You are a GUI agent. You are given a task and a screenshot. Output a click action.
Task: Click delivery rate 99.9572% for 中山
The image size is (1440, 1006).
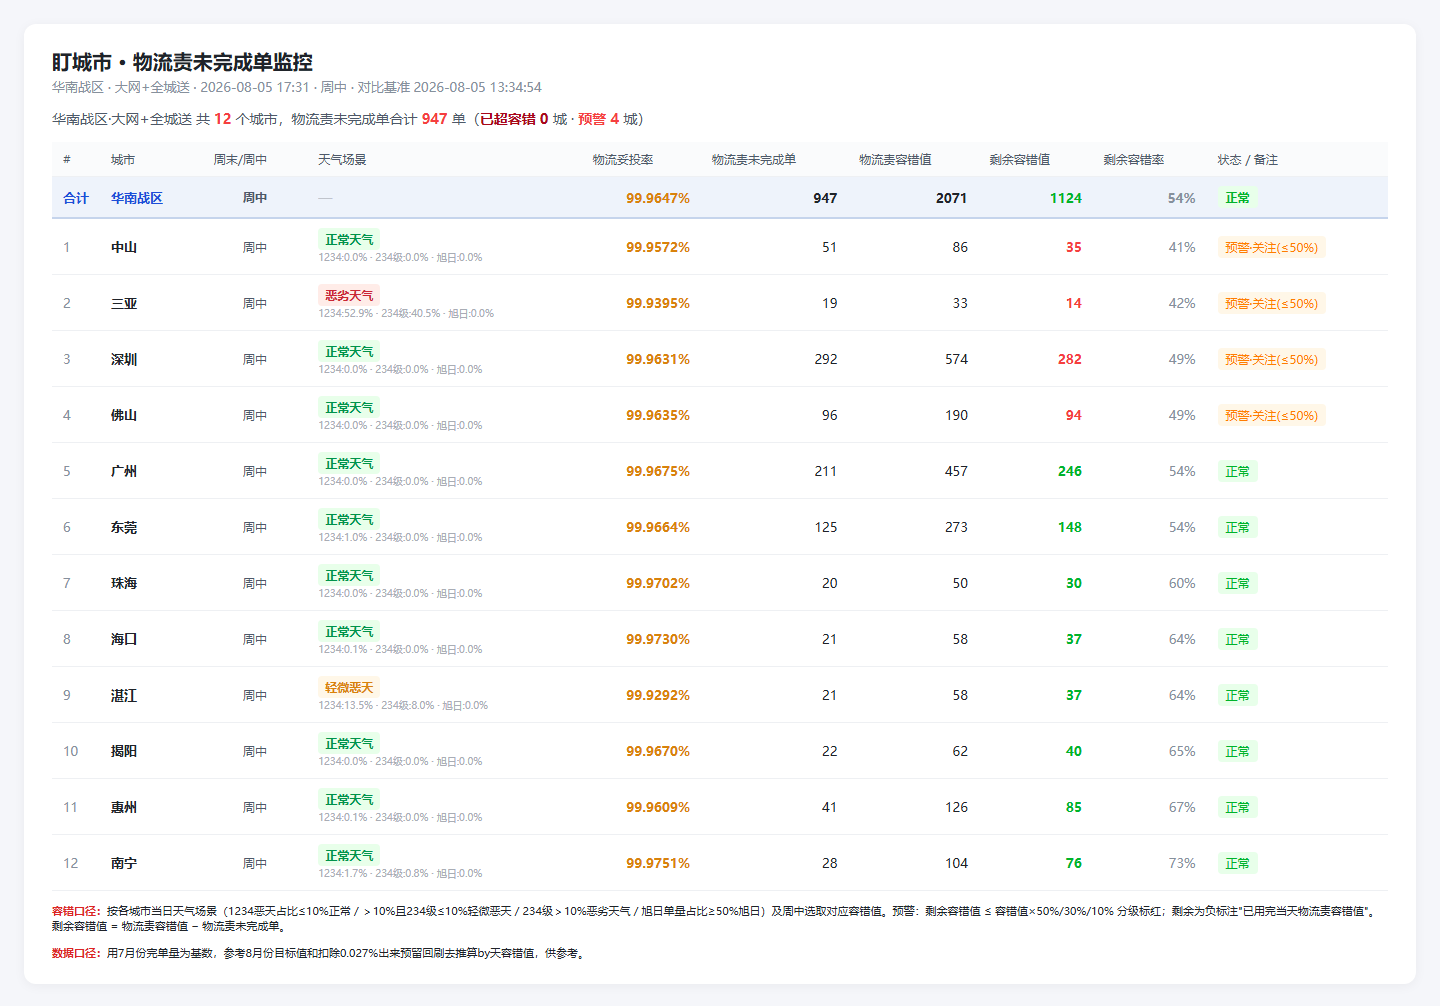[x=658, y=247]
